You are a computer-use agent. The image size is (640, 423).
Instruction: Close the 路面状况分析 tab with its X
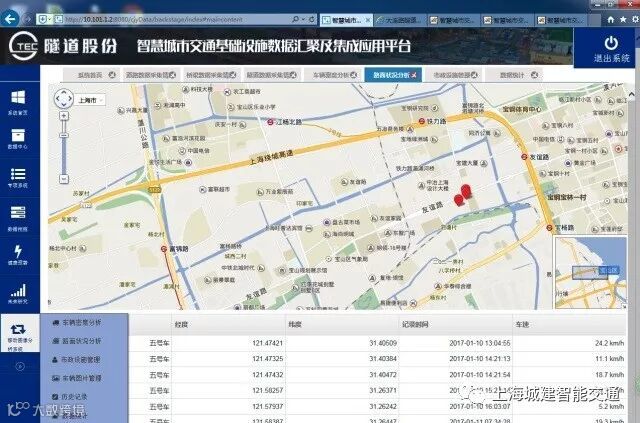(x=414, y=75)
